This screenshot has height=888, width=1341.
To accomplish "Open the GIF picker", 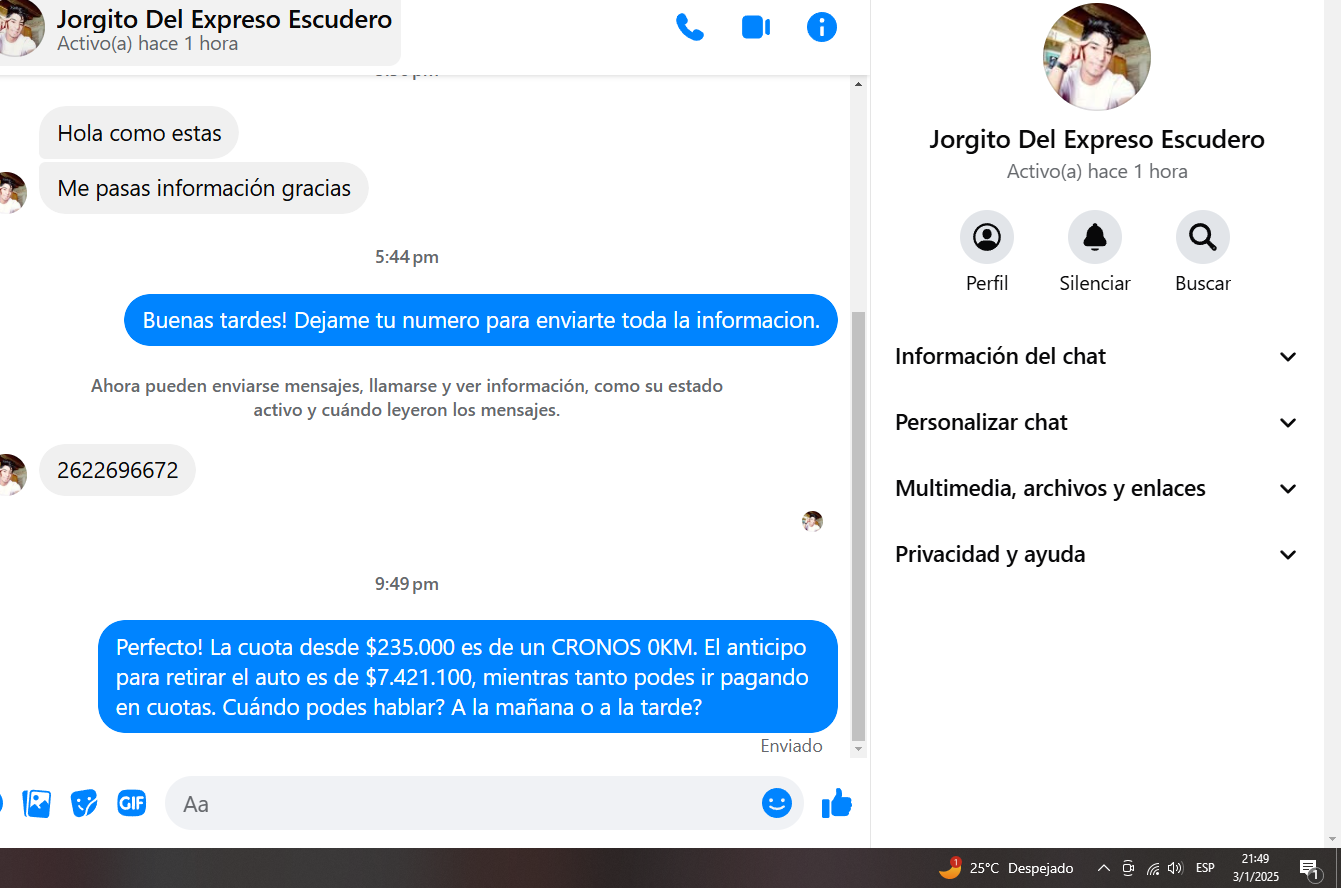I will pyautogui.click(x=131, y=803).
